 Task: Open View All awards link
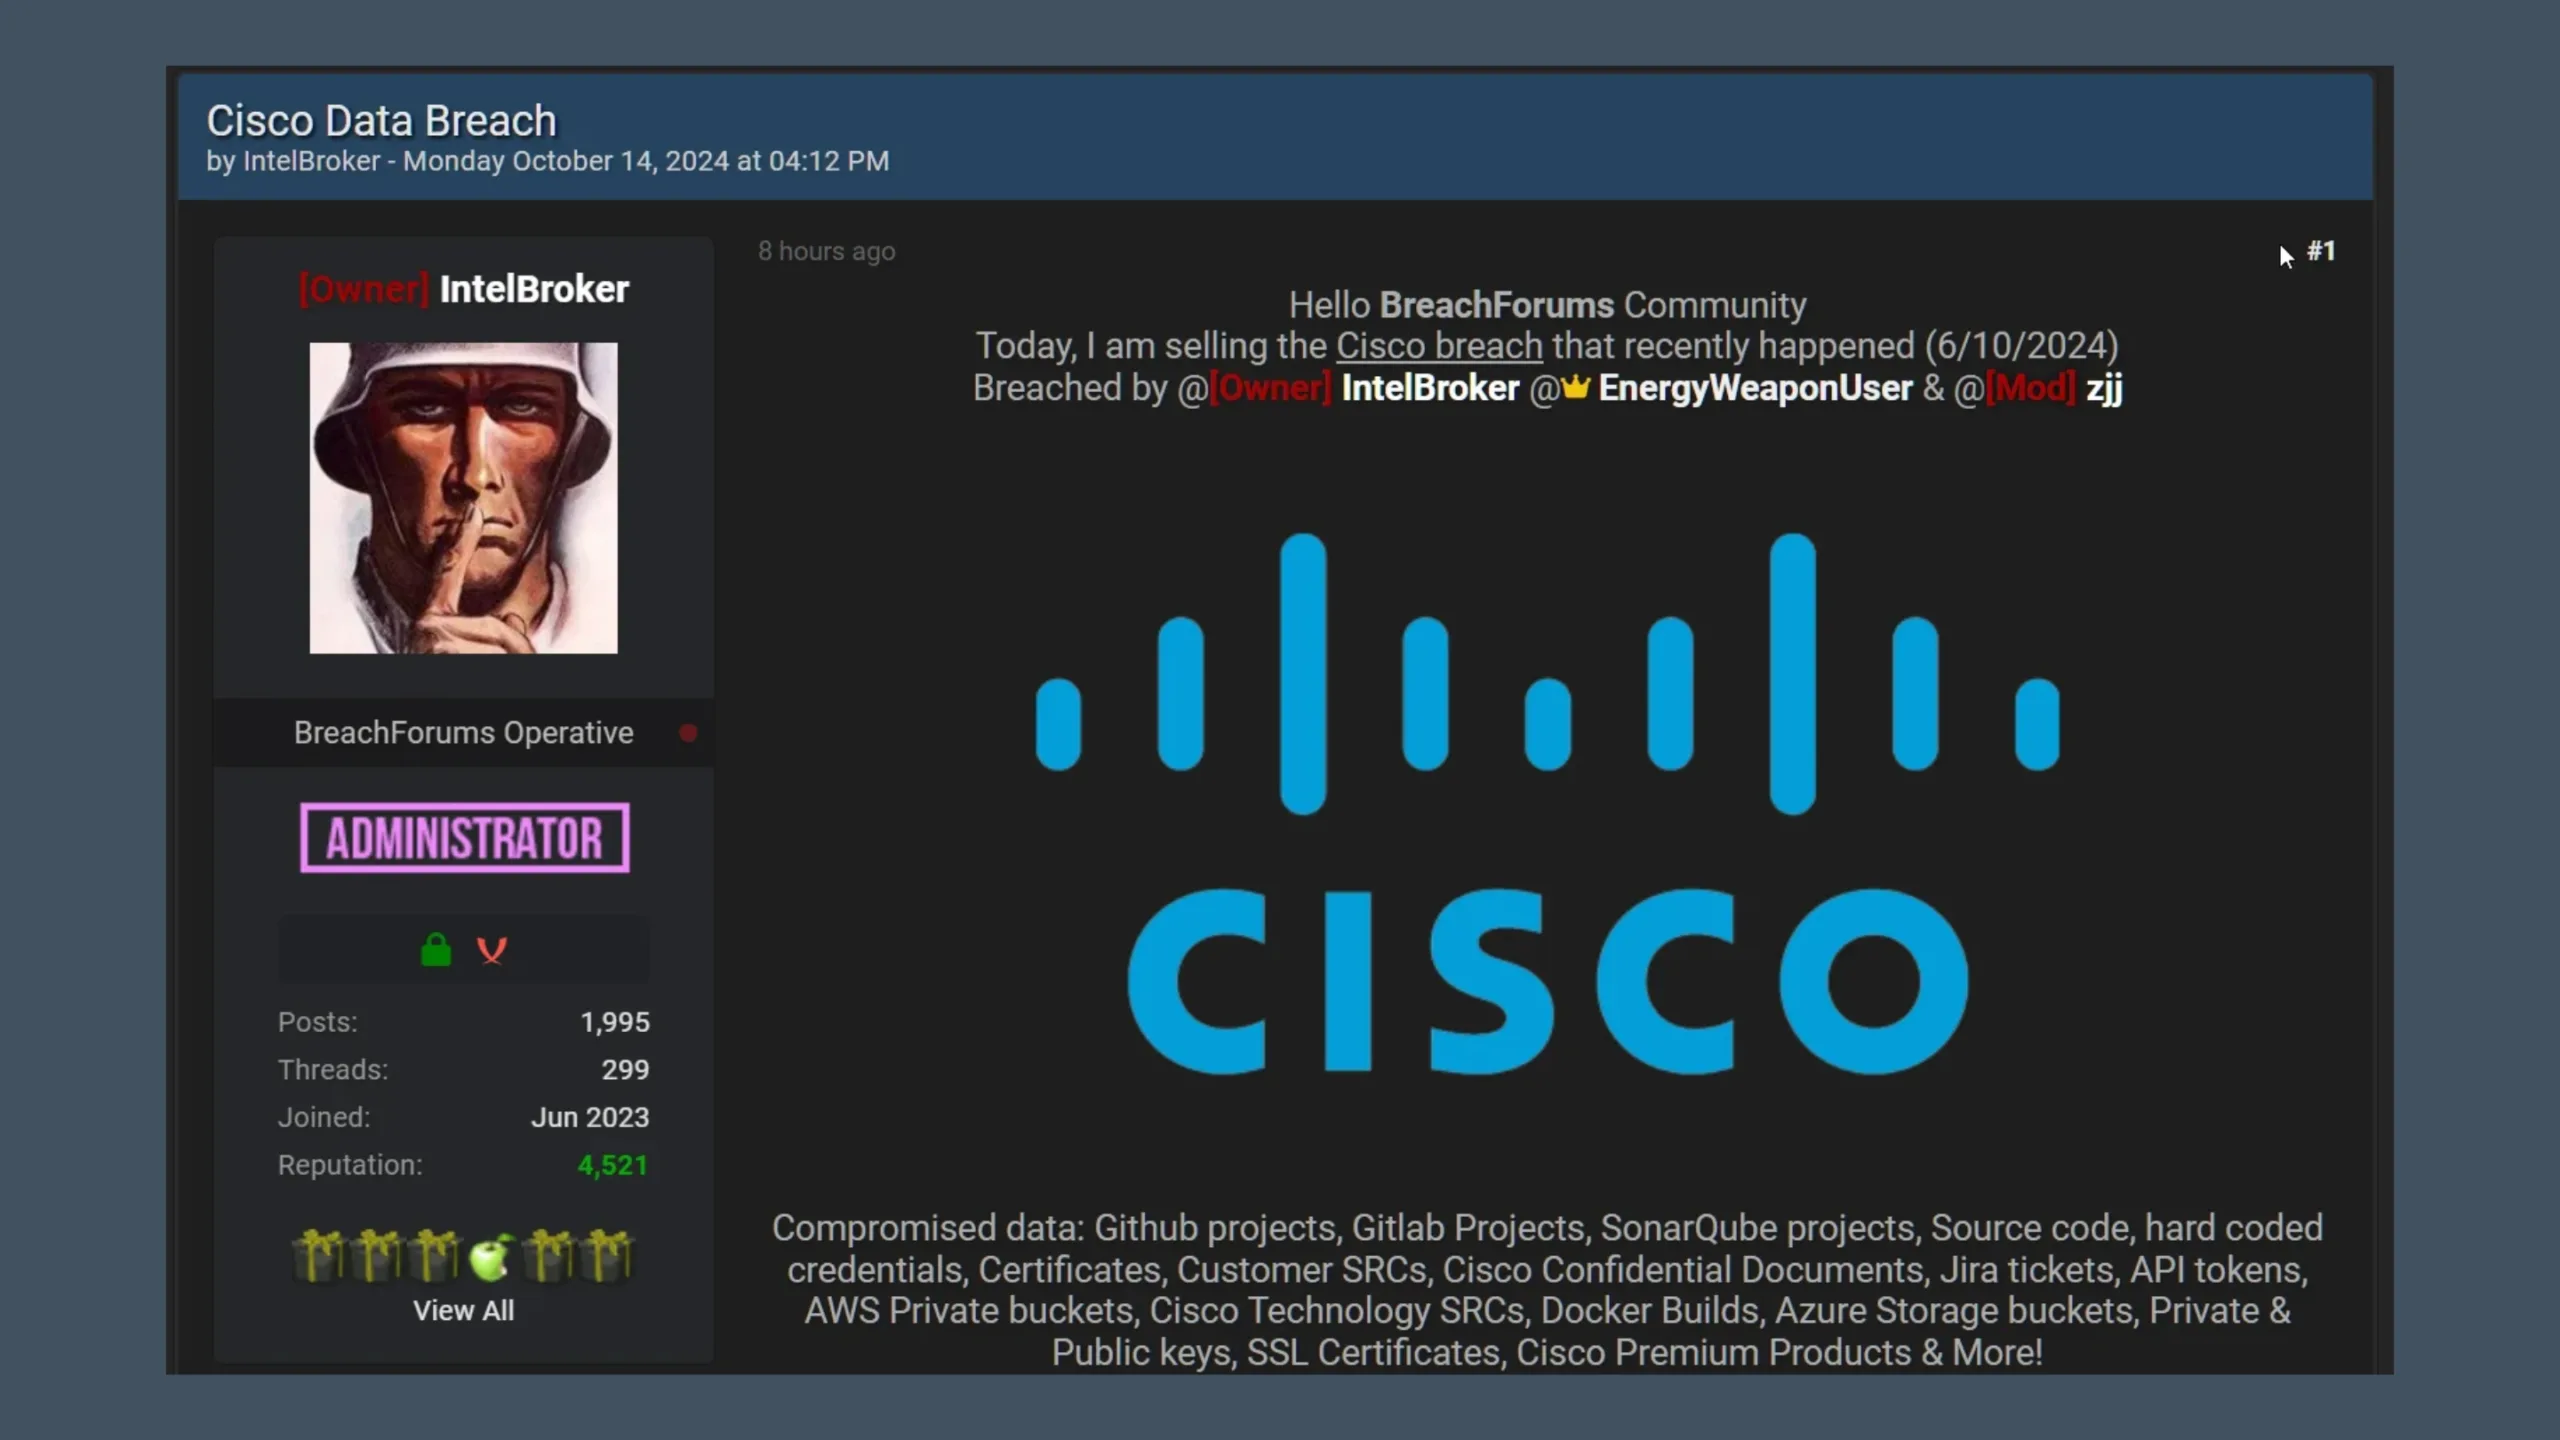coord(463,1311)
